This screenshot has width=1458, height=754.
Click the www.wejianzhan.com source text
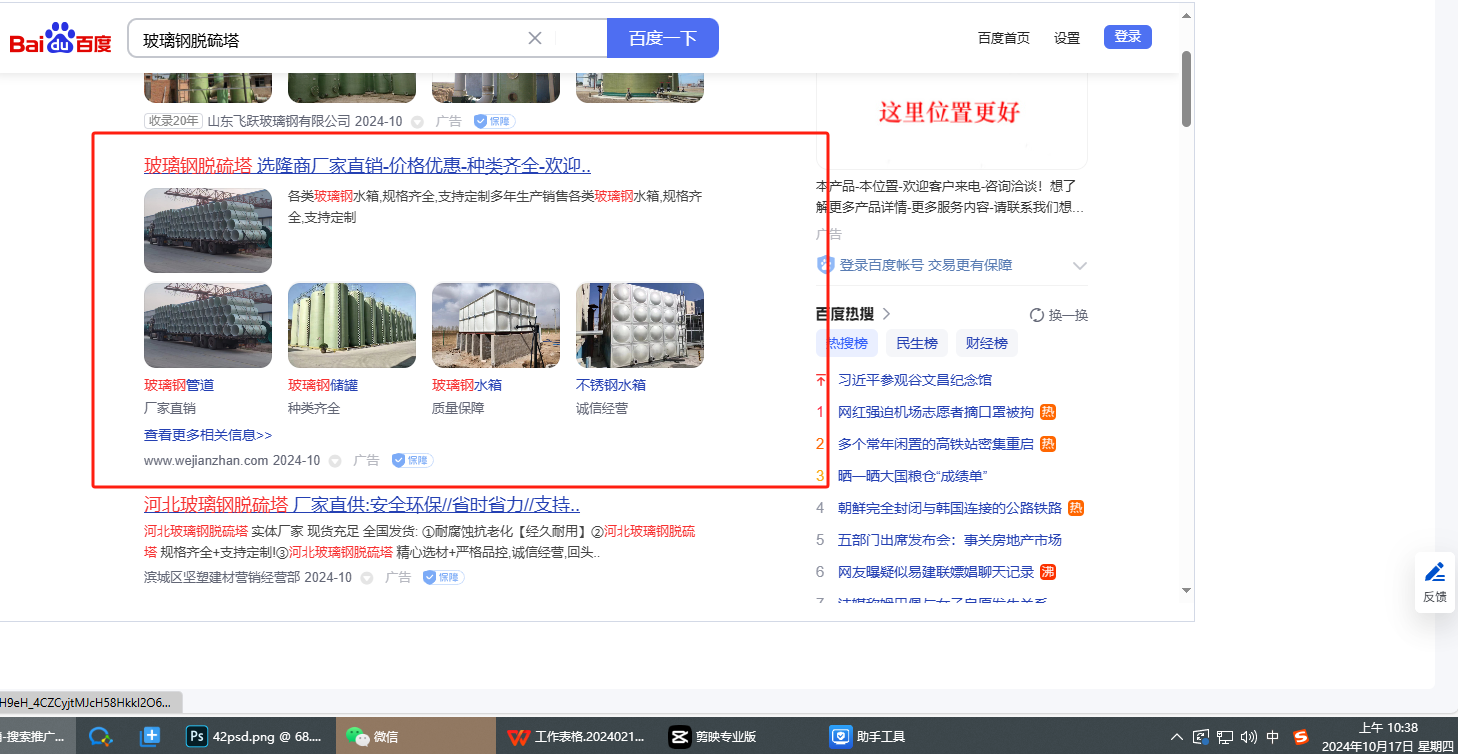(x=206, y=461)
